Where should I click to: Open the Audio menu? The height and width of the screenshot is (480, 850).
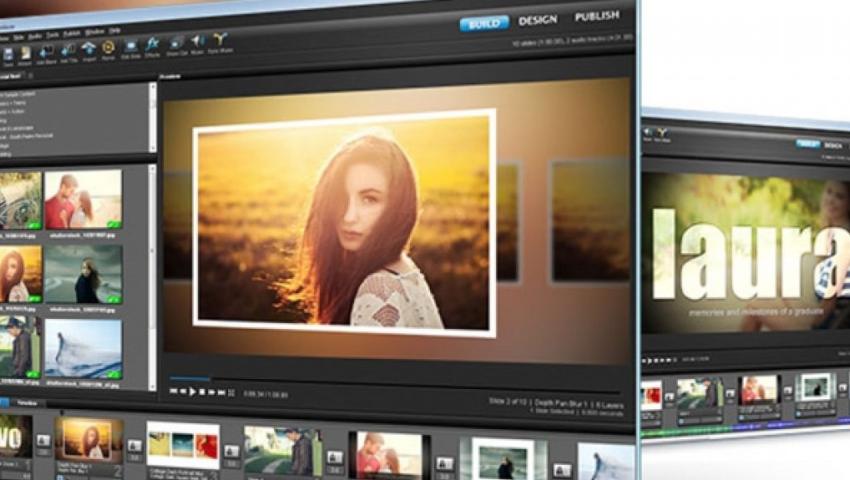point(34,35)
